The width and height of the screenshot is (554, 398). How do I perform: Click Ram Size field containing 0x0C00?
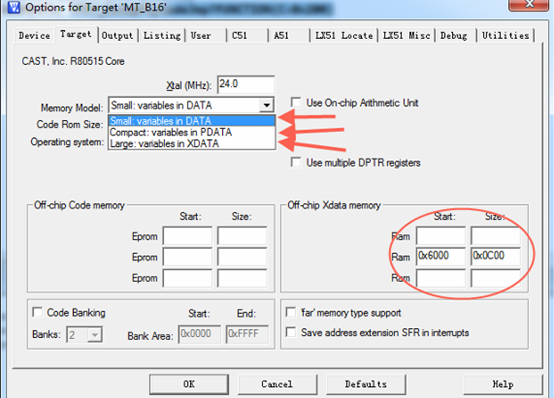tap(496, 256)
